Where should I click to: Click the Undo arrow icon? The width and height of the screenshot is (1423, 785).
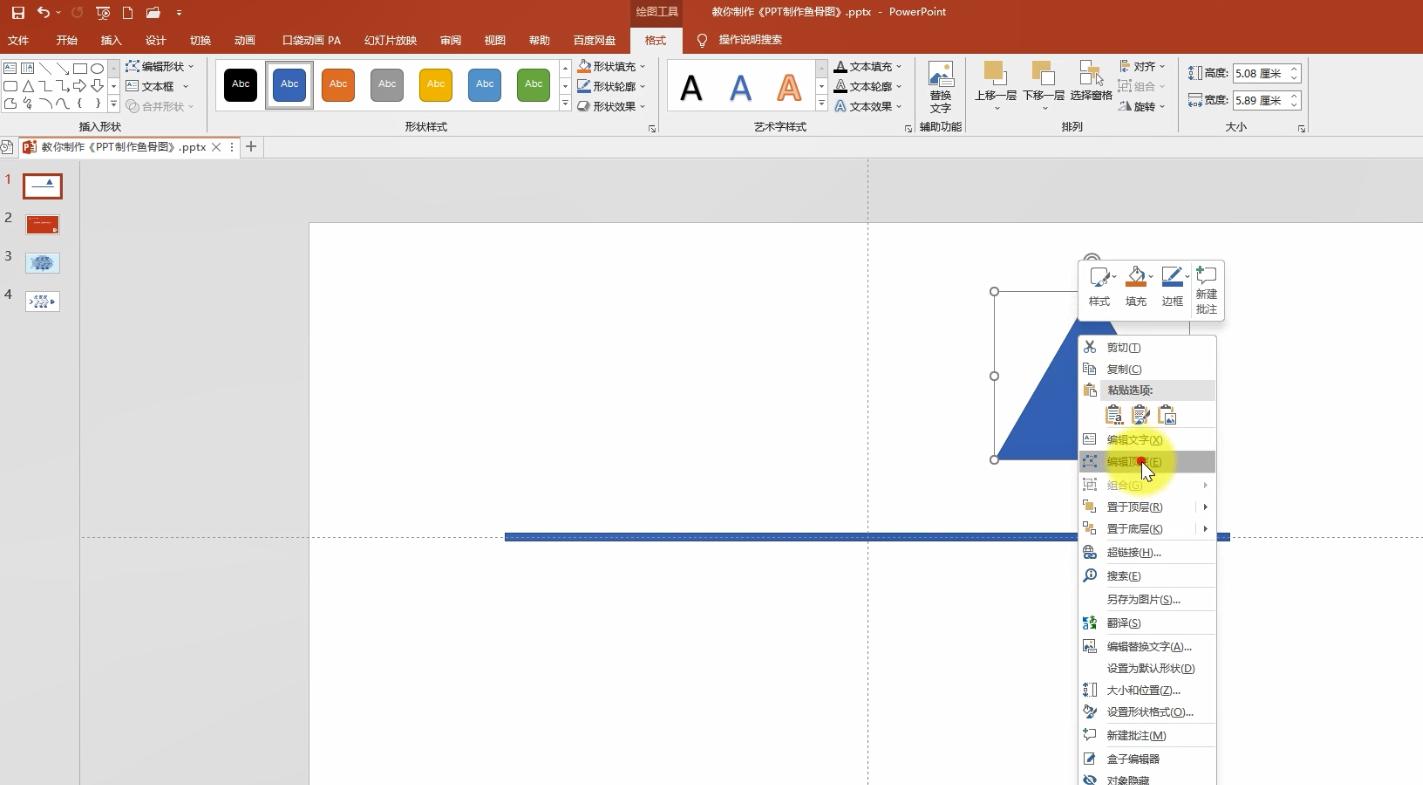[43, 13]
